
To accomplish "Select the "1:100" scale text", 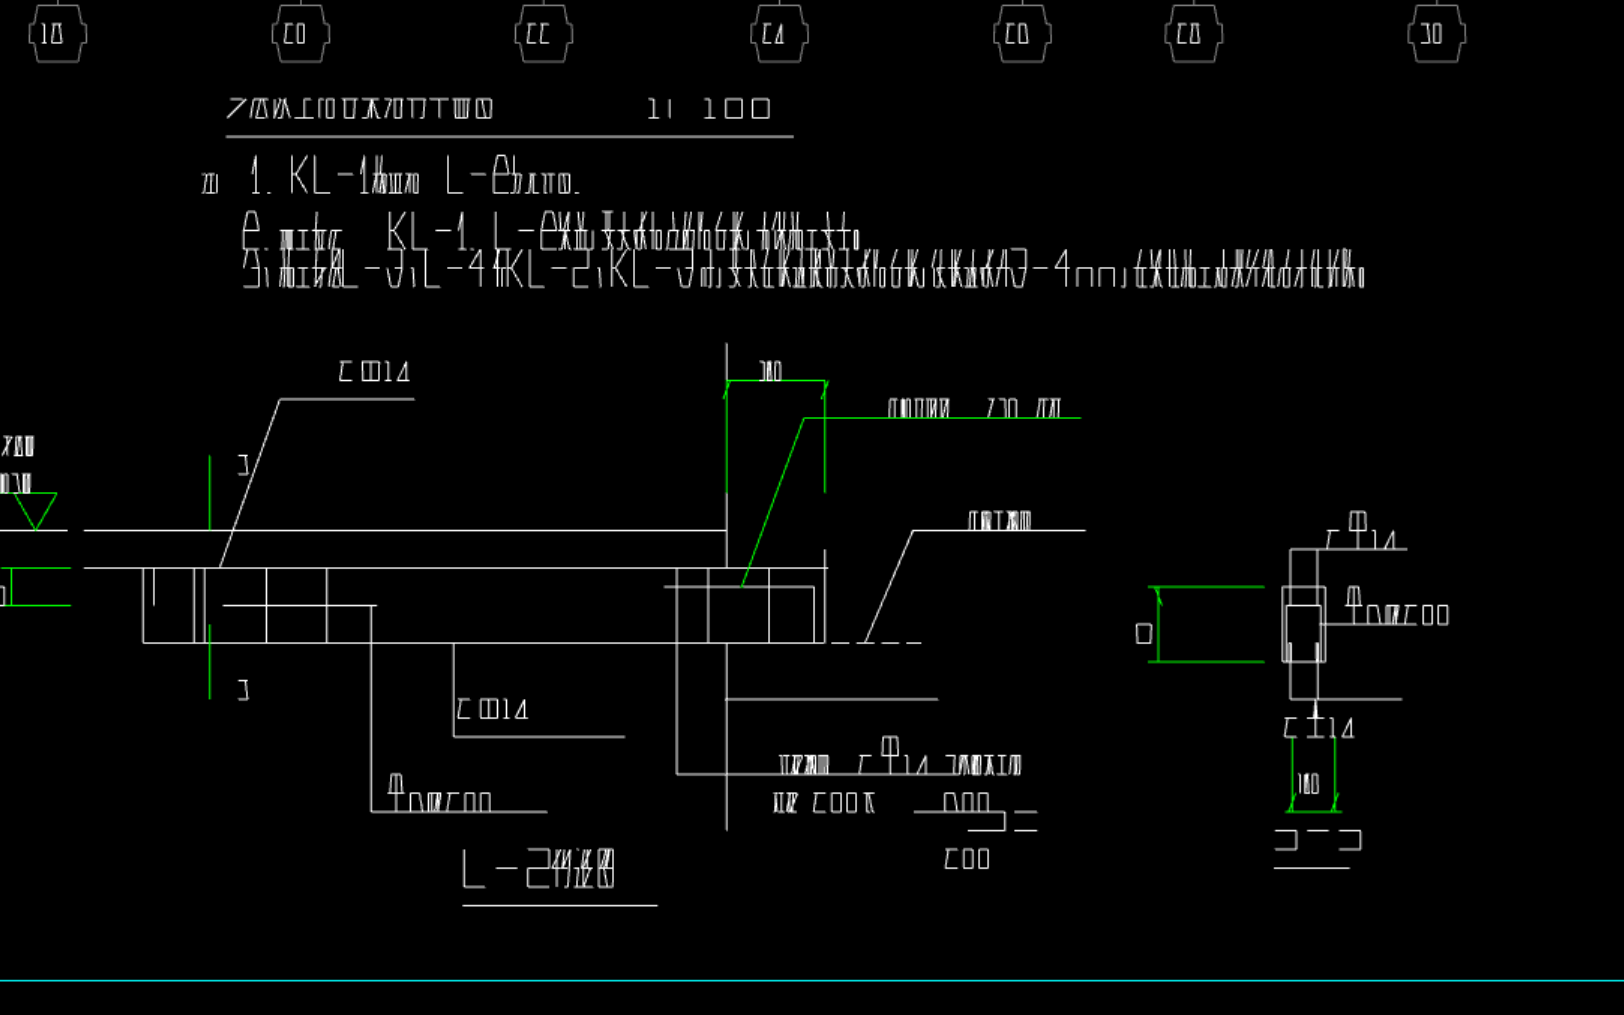I will (x=709, y=108).
